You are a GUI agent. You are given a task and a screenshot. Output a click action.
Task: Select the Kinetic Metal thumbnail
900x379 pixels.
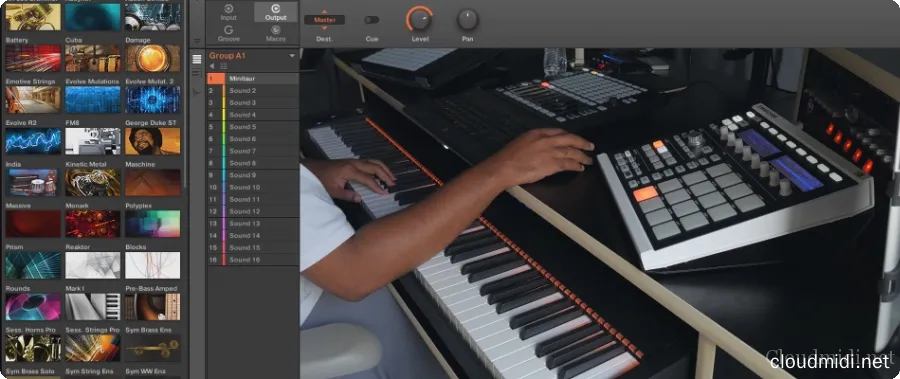(x=93, y=183)
